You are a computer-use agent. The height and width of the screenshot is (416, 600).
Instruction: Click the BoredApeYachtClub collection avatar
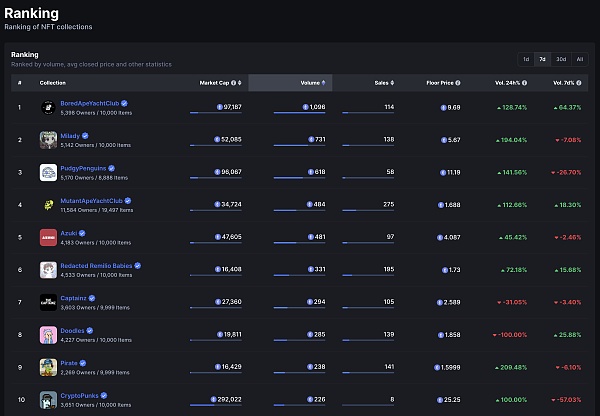[48, 107]
